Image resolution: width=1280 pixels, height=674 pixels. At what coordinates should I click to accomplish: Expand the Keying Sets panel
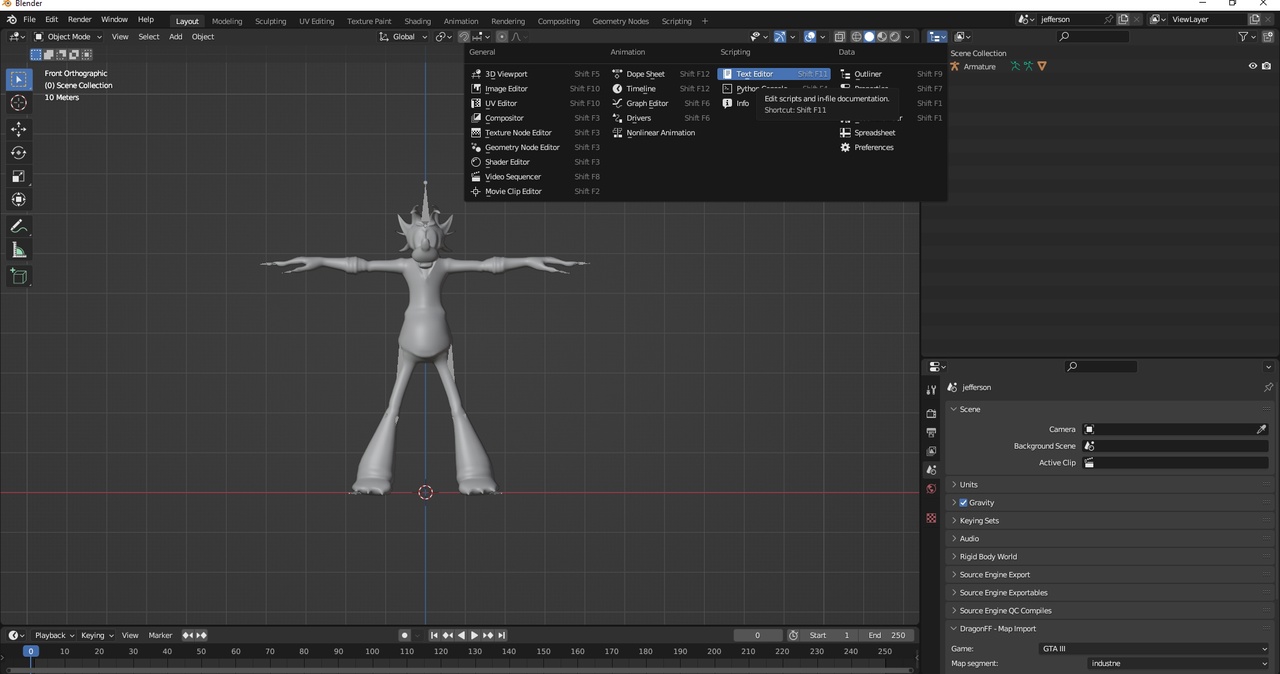coord(1109,521)
